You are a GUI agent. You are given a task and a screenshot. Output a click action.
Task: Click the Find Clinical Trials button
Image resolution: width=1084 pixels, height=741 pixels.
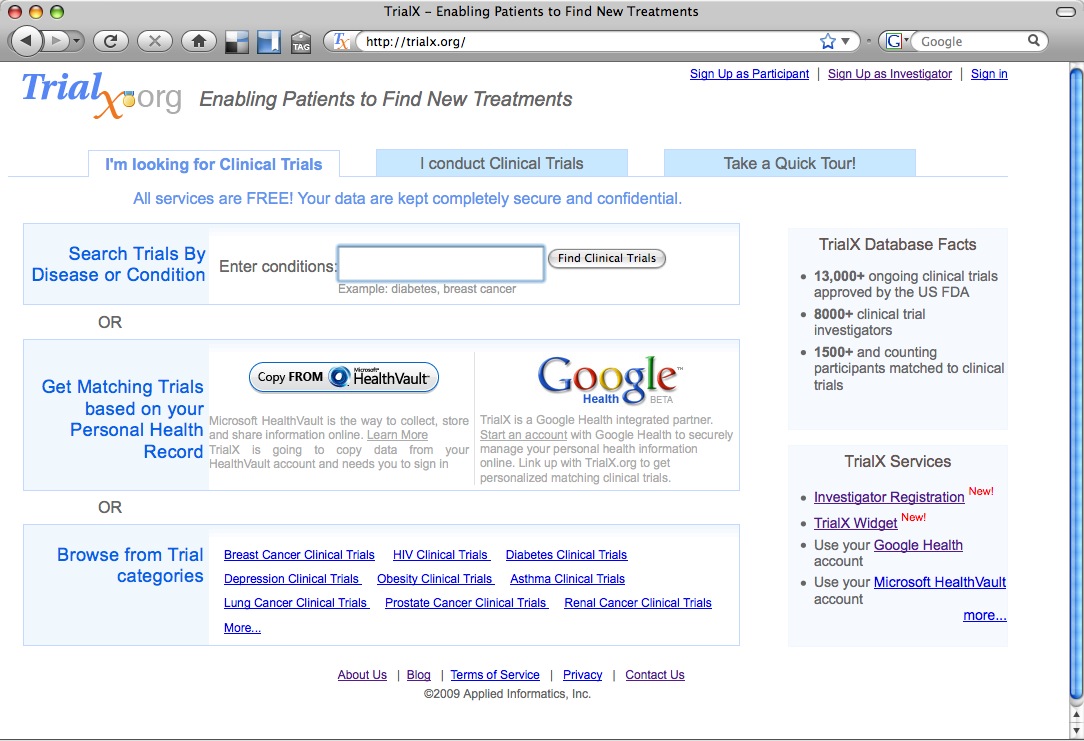click(x=607, y=259)
